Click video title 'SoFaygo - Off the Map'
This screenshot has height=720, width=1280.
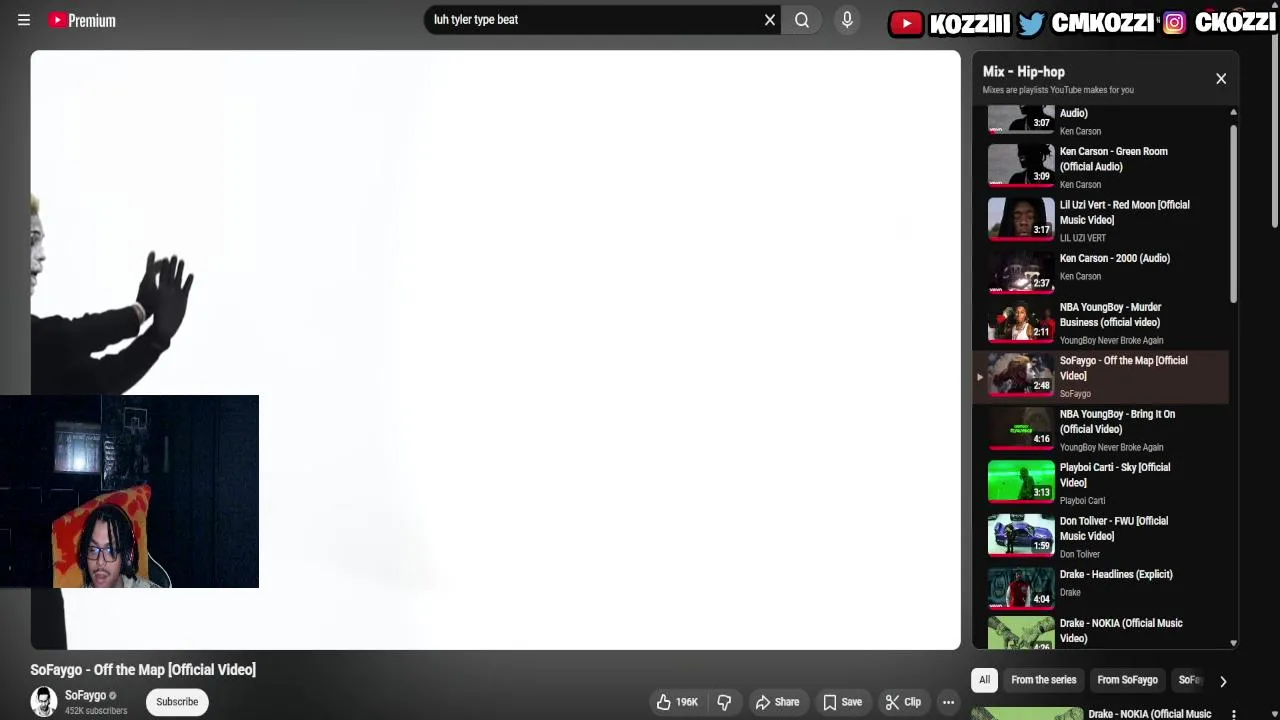pyautogui.click(x=143, y=670)
